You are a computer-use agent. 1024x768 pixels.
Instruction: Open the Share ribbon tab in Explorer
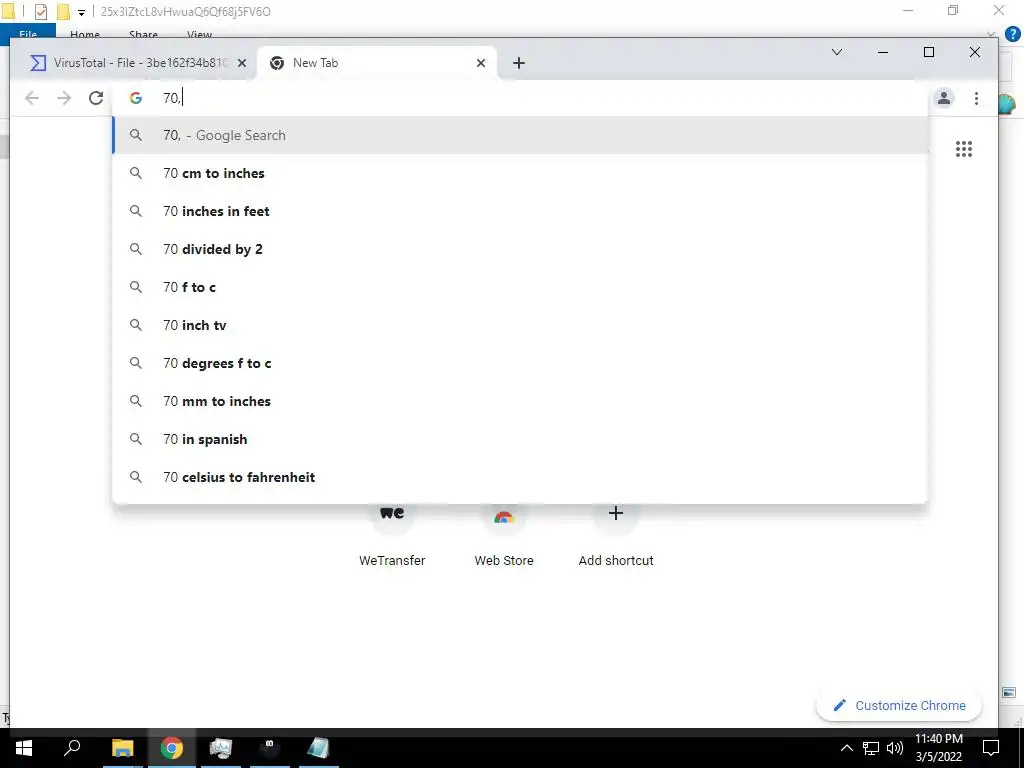[x=143, y=33]
